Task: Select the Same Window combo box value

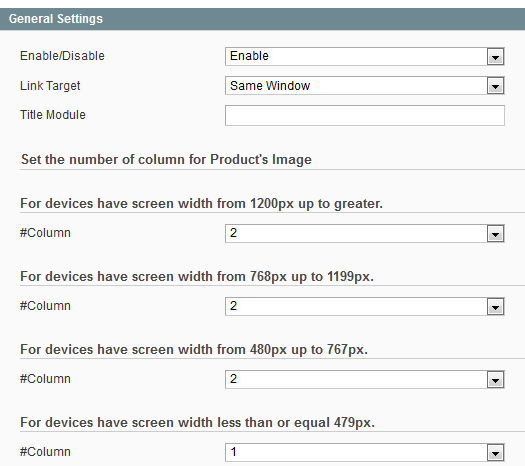Action: pos(270,86)
